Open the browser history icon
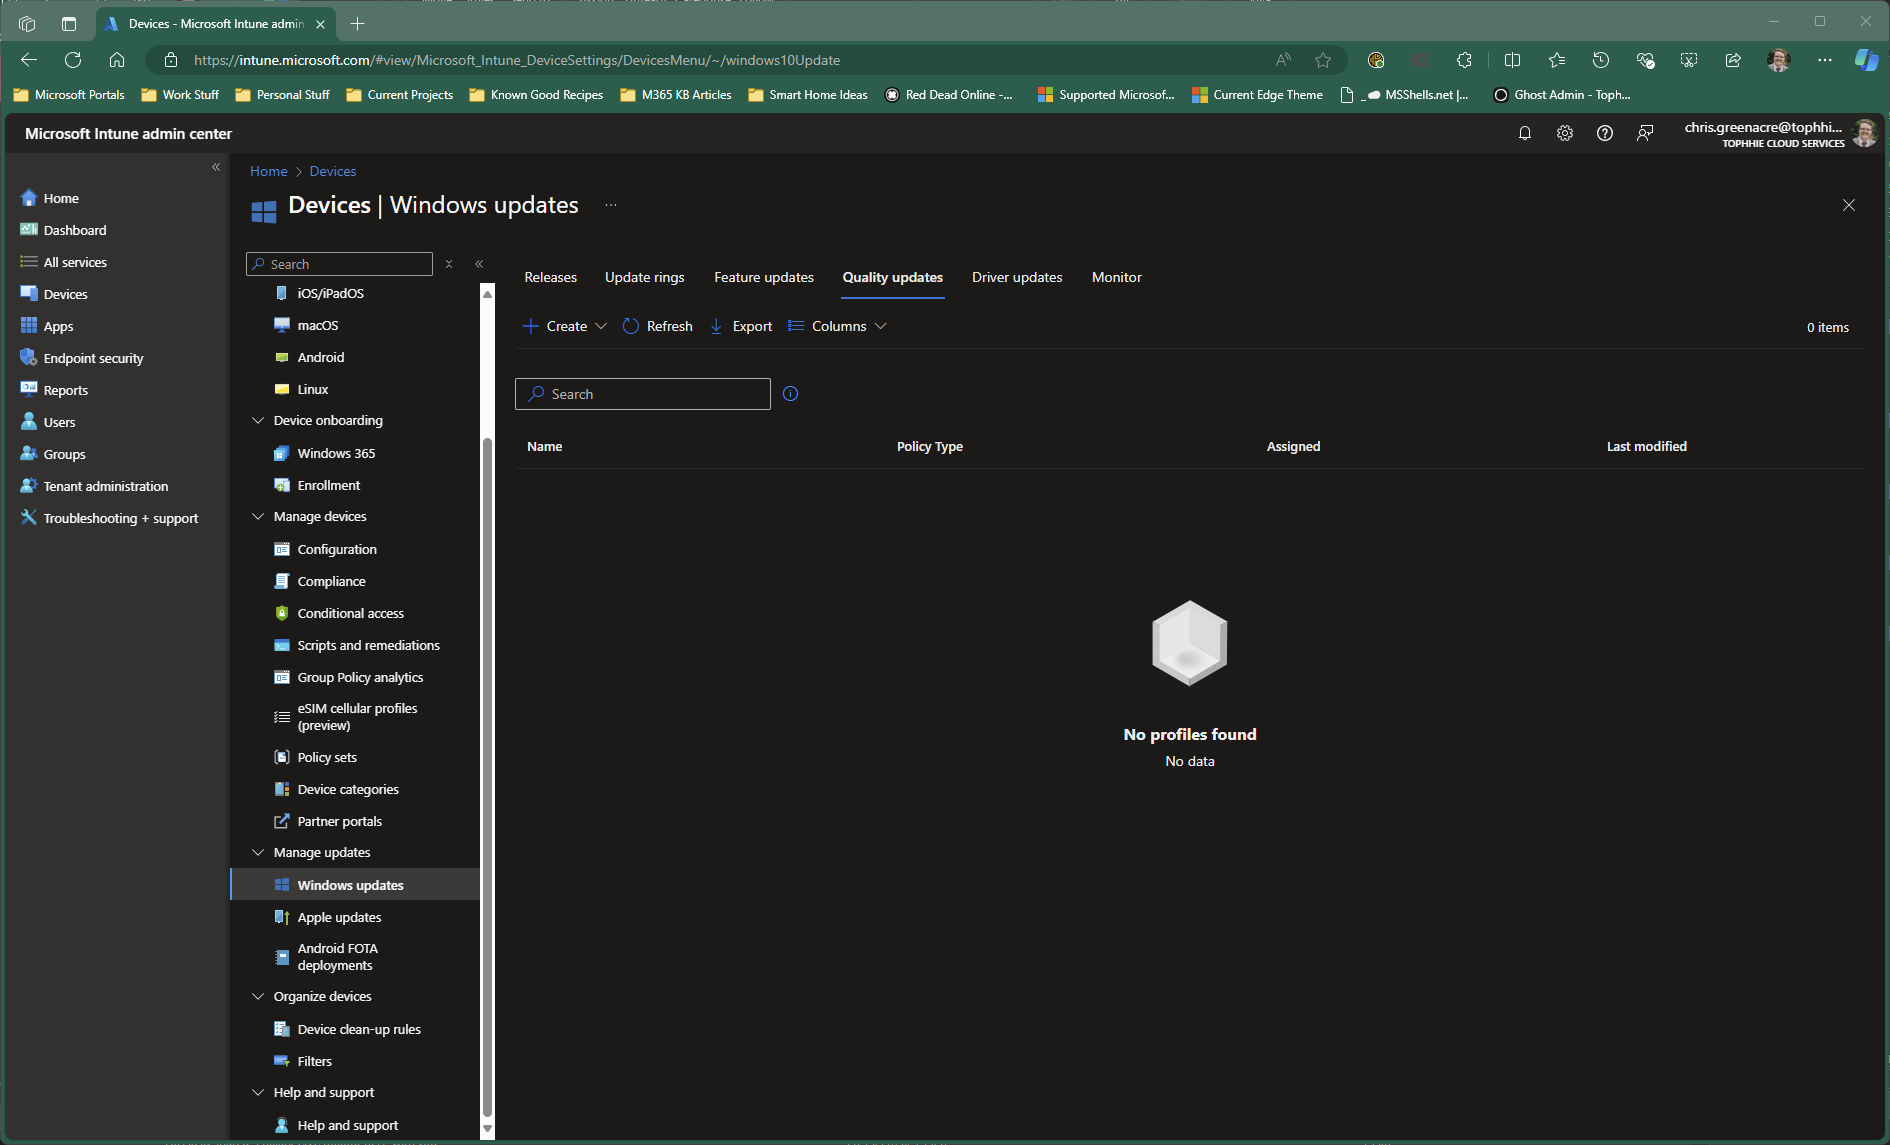The image size is (1890, 1145). [1600, 60]
